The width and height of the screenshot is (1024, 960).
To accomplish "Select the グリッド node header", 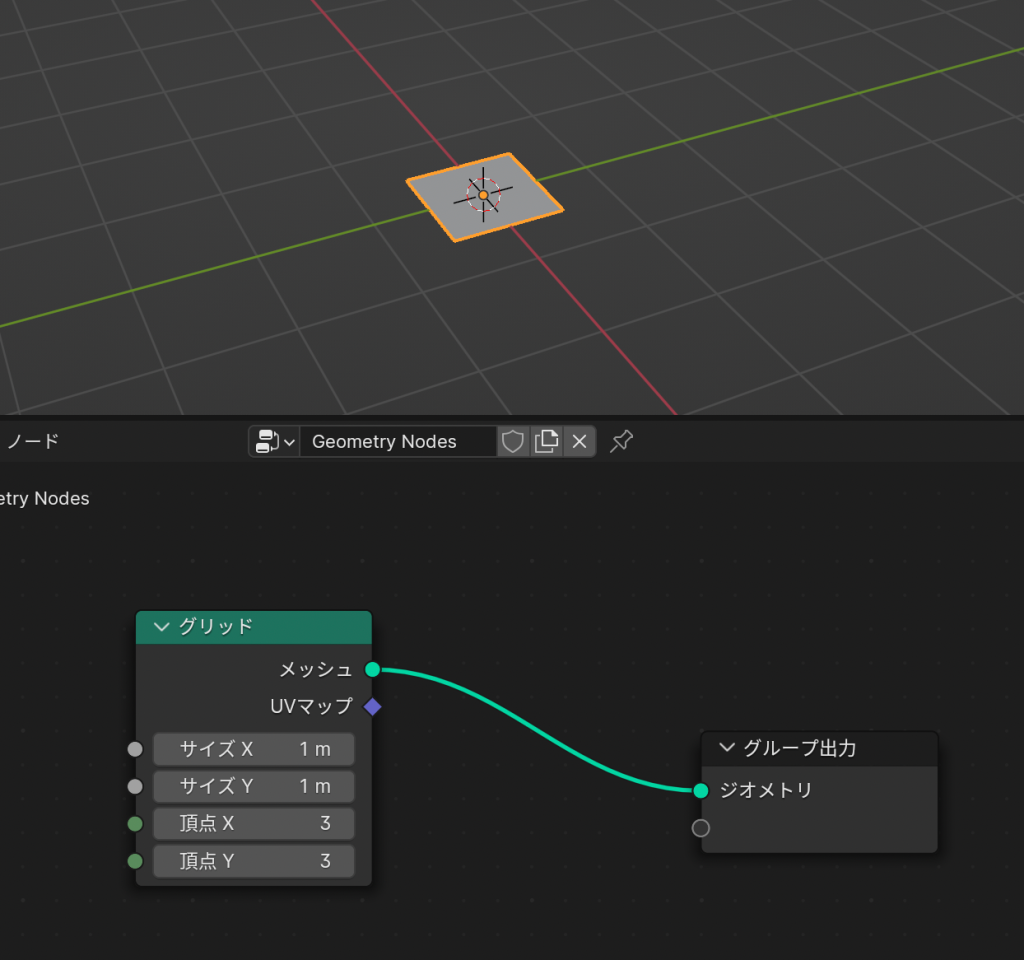I will click(270, 627).
